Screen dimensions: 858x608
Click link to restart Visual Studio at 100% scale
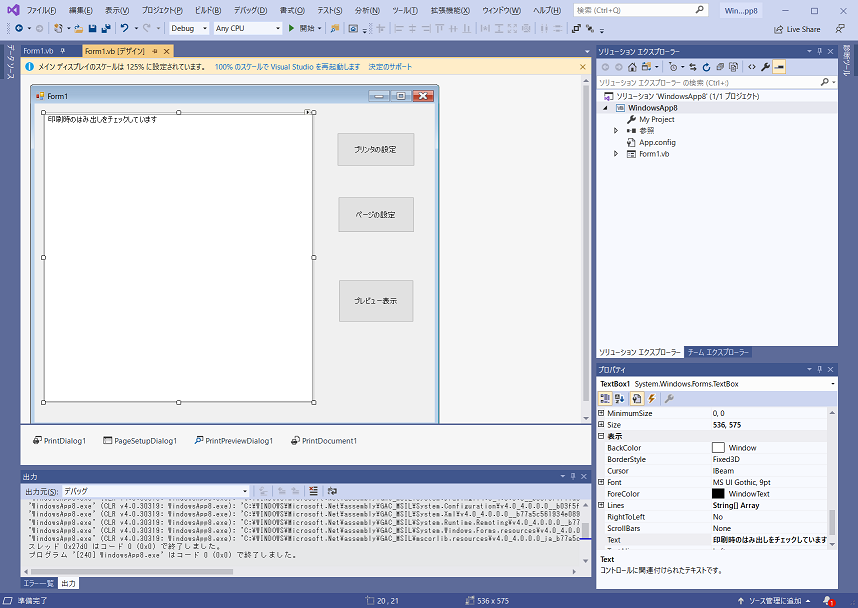(x=287, y=67)
